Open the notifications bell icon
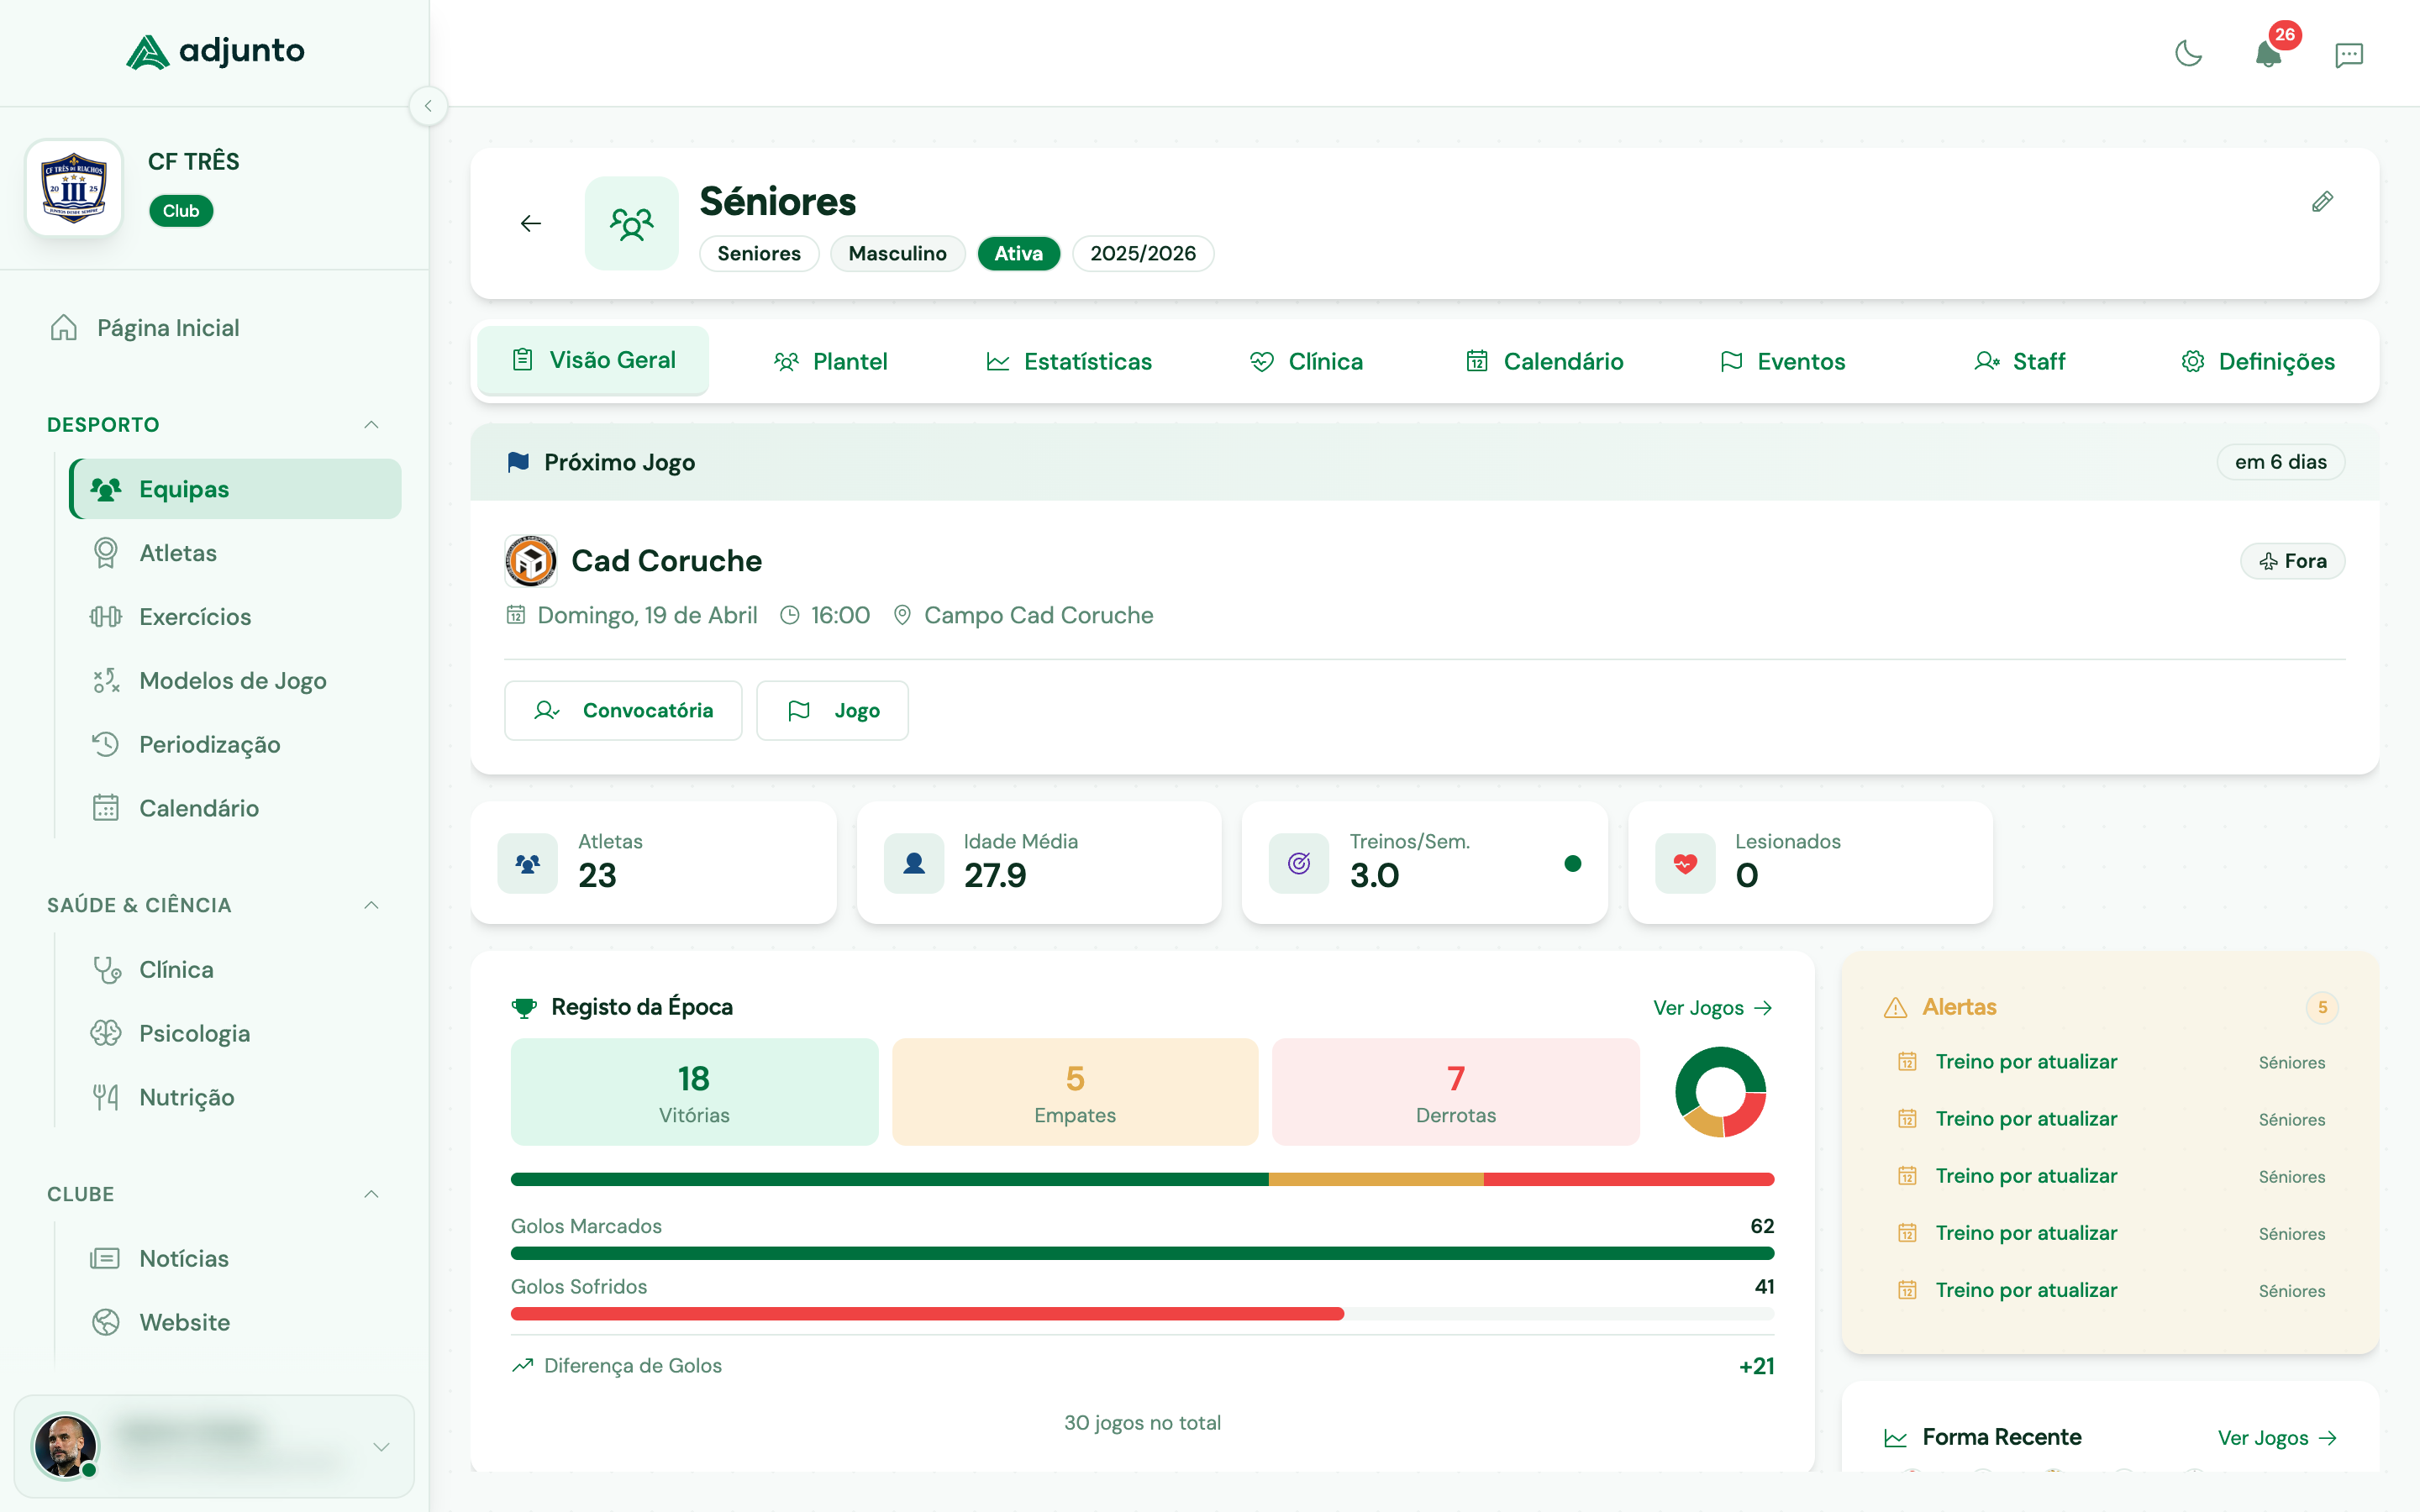The image size is (2420, 1512). (2268, 55)
